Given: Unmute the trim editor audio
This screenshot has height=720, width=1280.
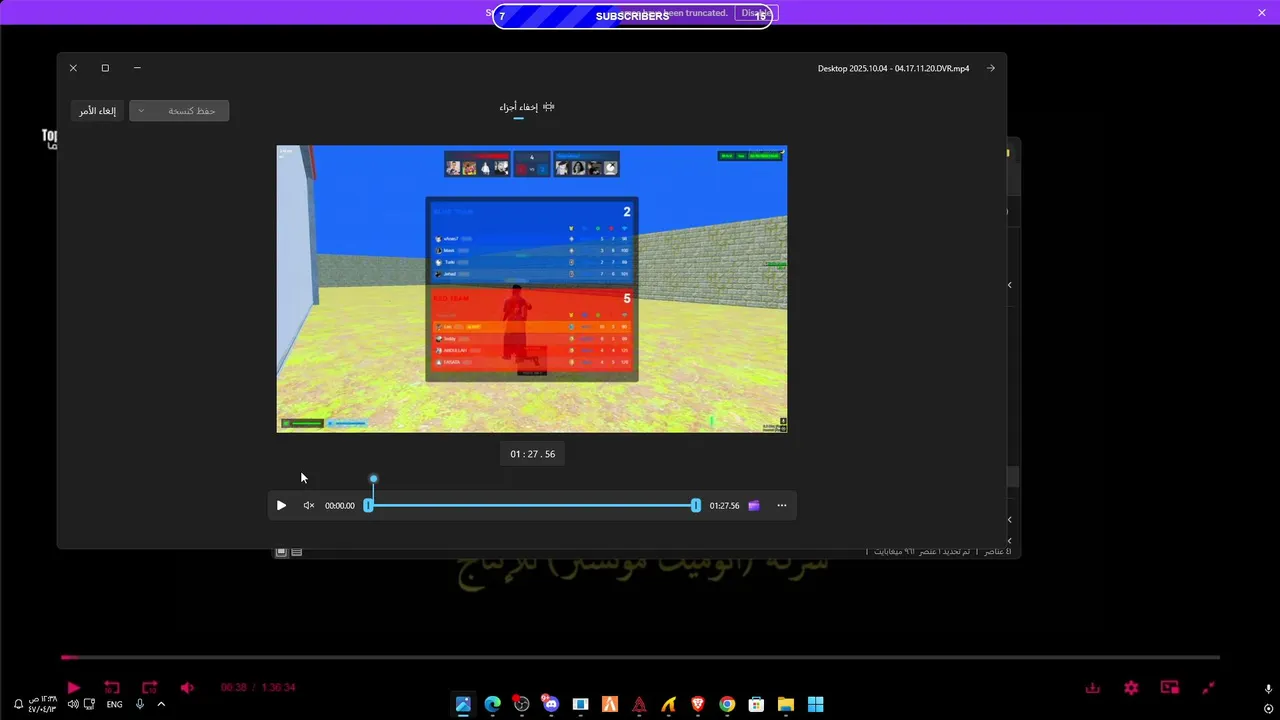Looking at the screenshot, I should coord(309,506).
